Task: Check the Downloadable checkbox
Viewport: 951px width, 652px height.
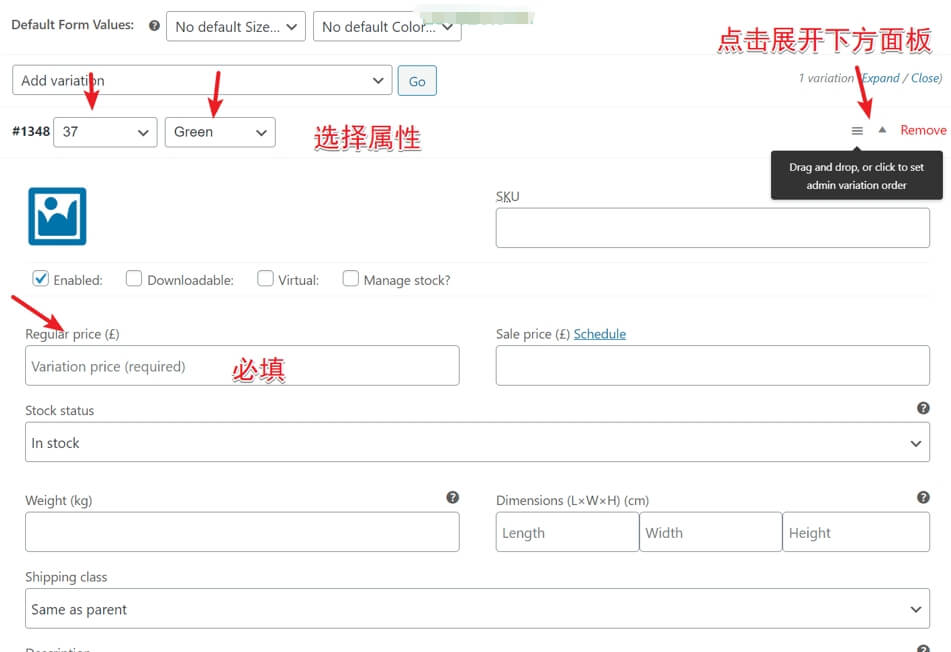Action: (x=134, y=279)
